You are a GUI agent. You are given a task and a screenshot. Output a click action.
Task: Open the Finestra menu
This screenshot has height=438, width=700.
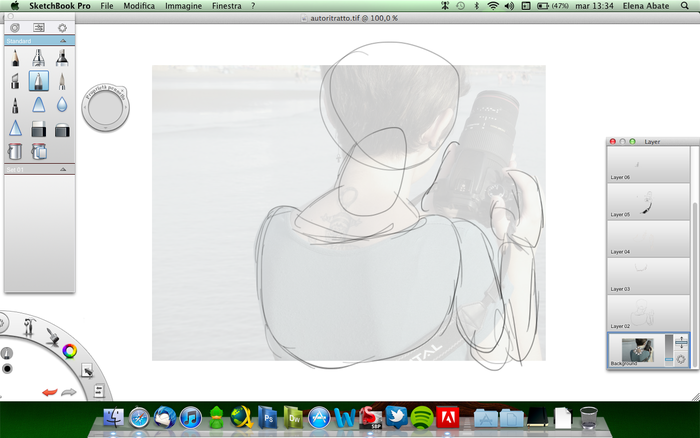[227, 6]
